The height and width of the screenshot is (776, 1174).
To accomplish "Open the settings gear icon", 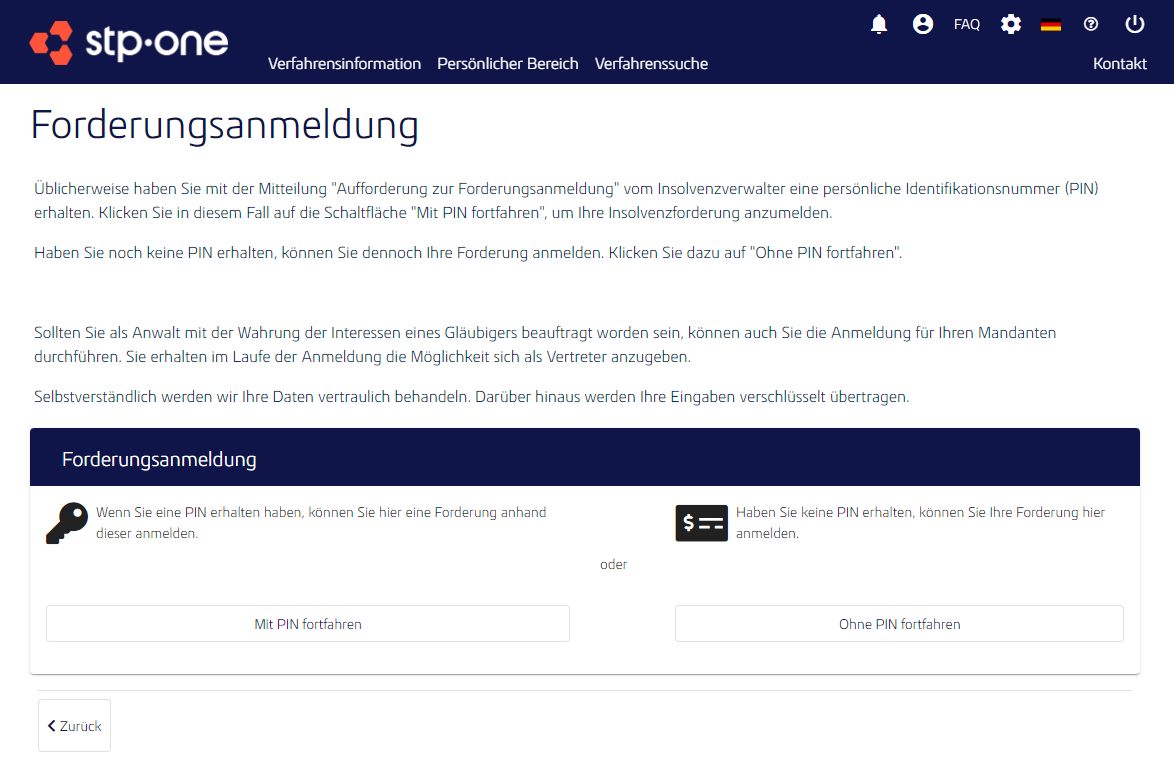I will tap(1011, 23).
